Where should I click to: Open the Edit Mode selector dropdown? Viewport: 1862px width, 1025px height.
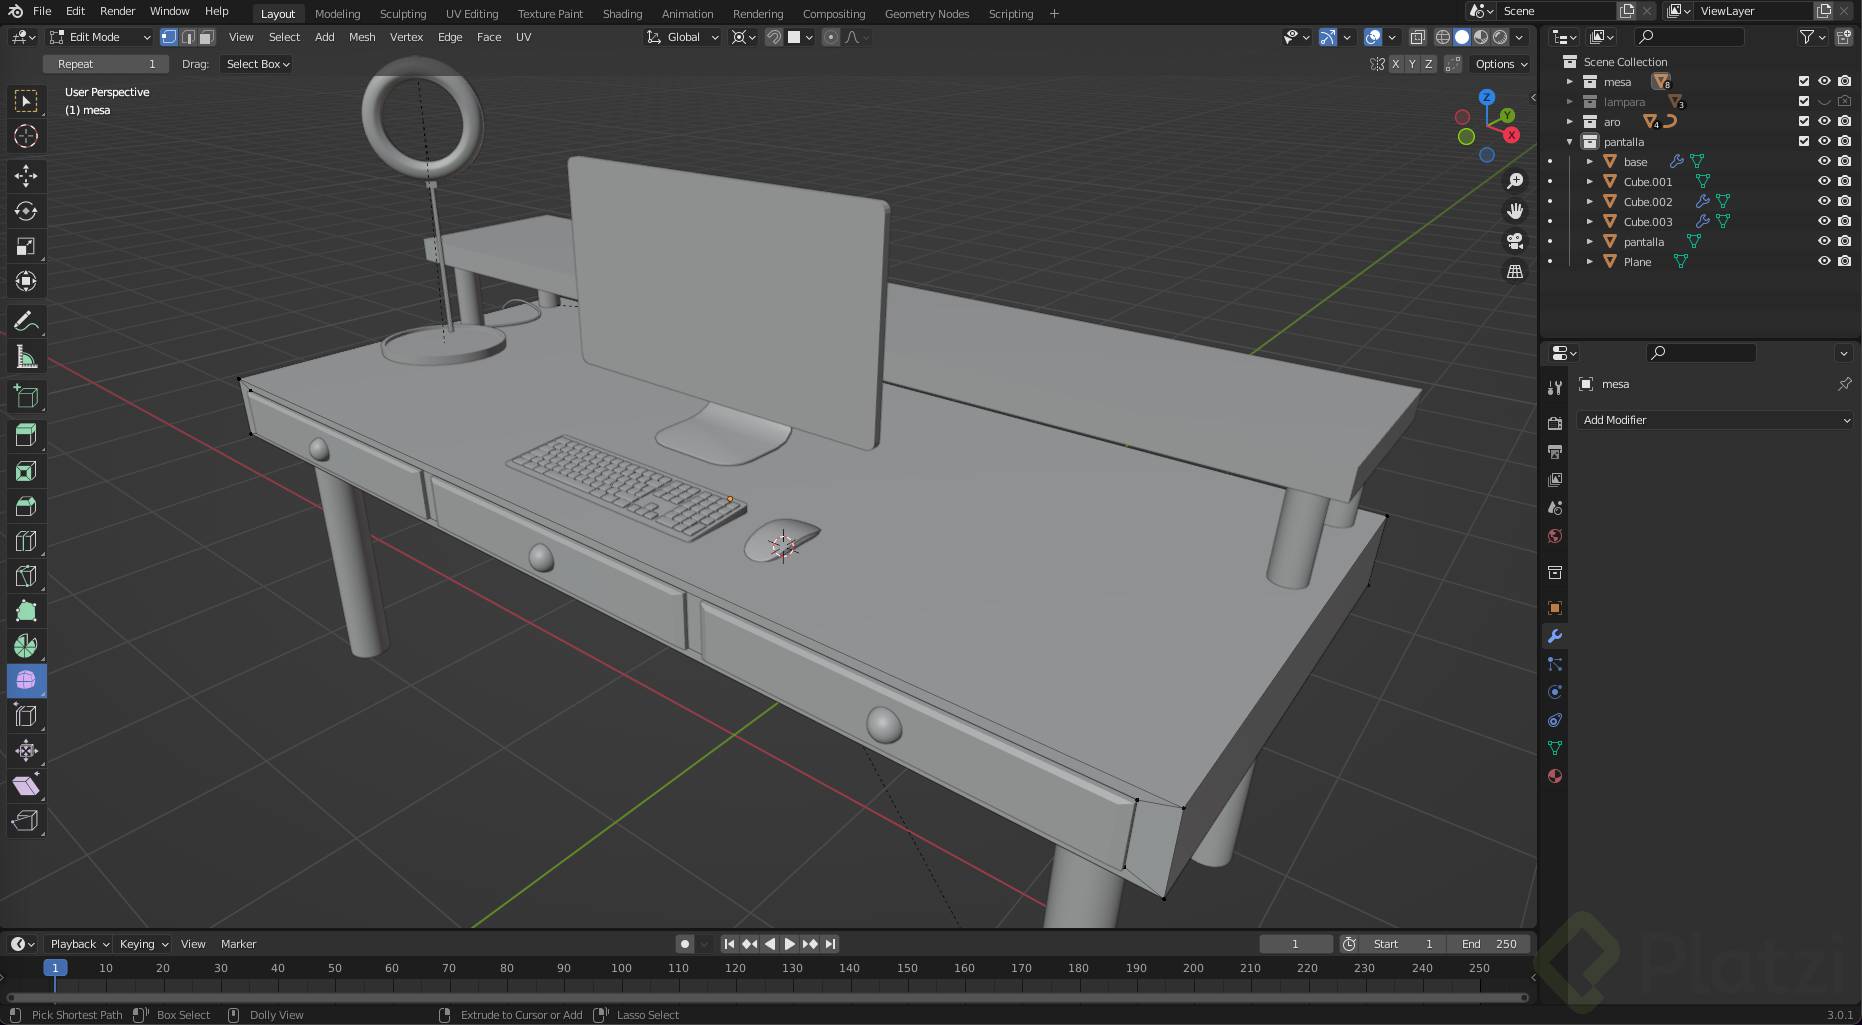(x=100, y=37)
